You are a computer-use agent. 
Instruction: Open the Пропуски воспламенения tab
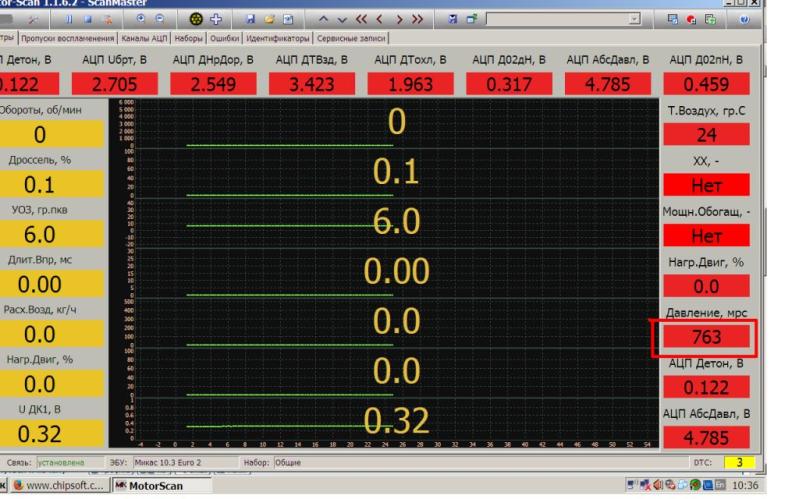[62, 38]
